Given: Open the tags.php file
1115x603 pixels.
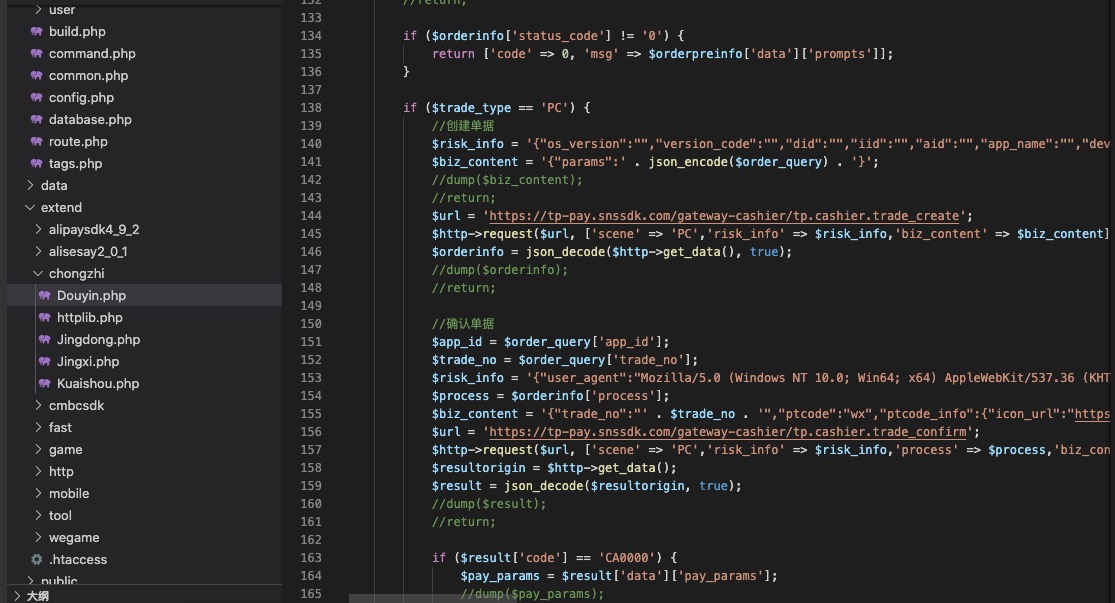Looking at the screenshot, I should tap(75, 164).
